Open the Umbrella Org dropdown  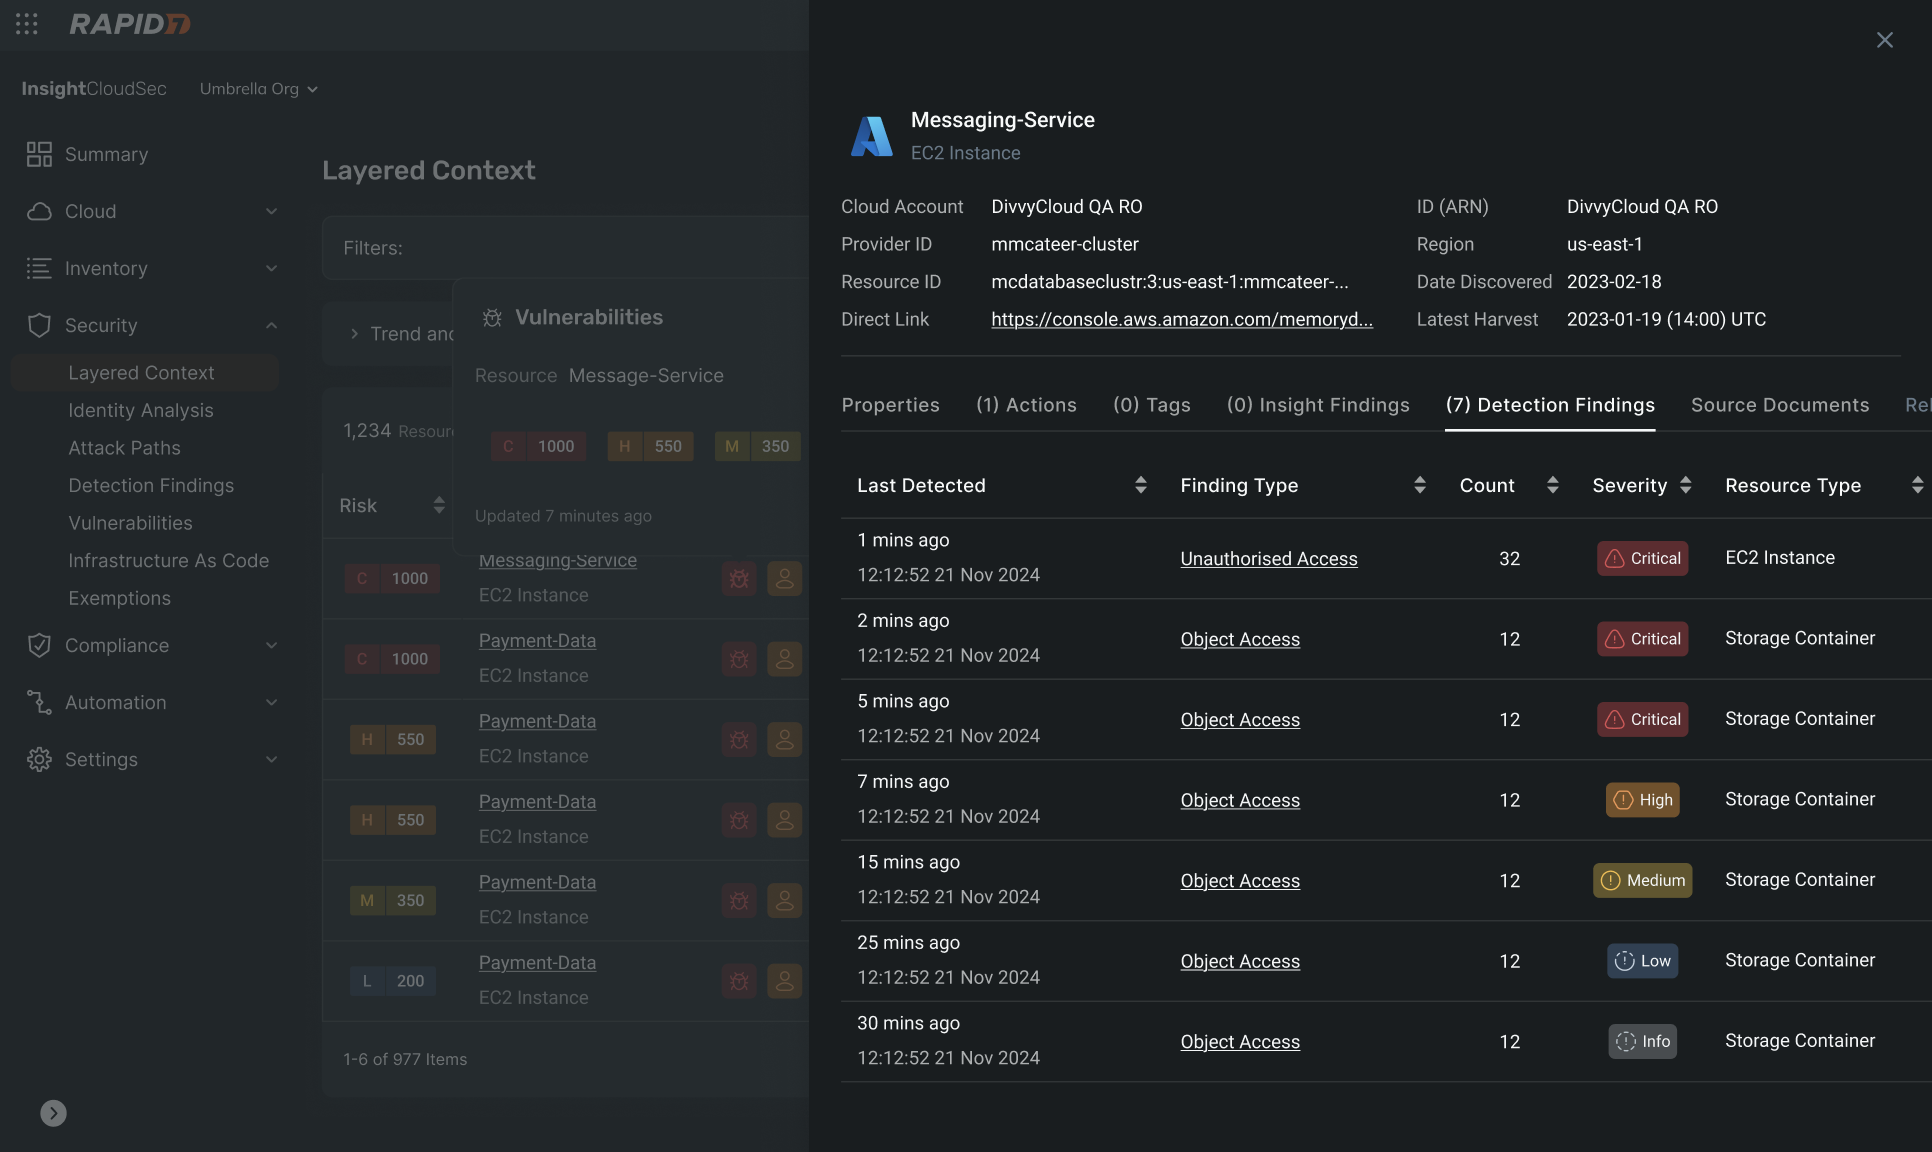click(258, 88)
